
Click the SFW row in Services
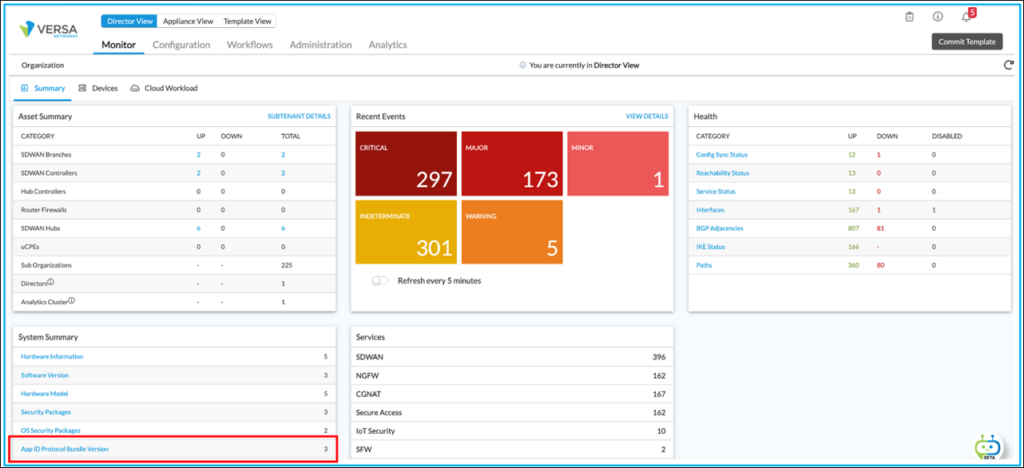tap(511, 449)
